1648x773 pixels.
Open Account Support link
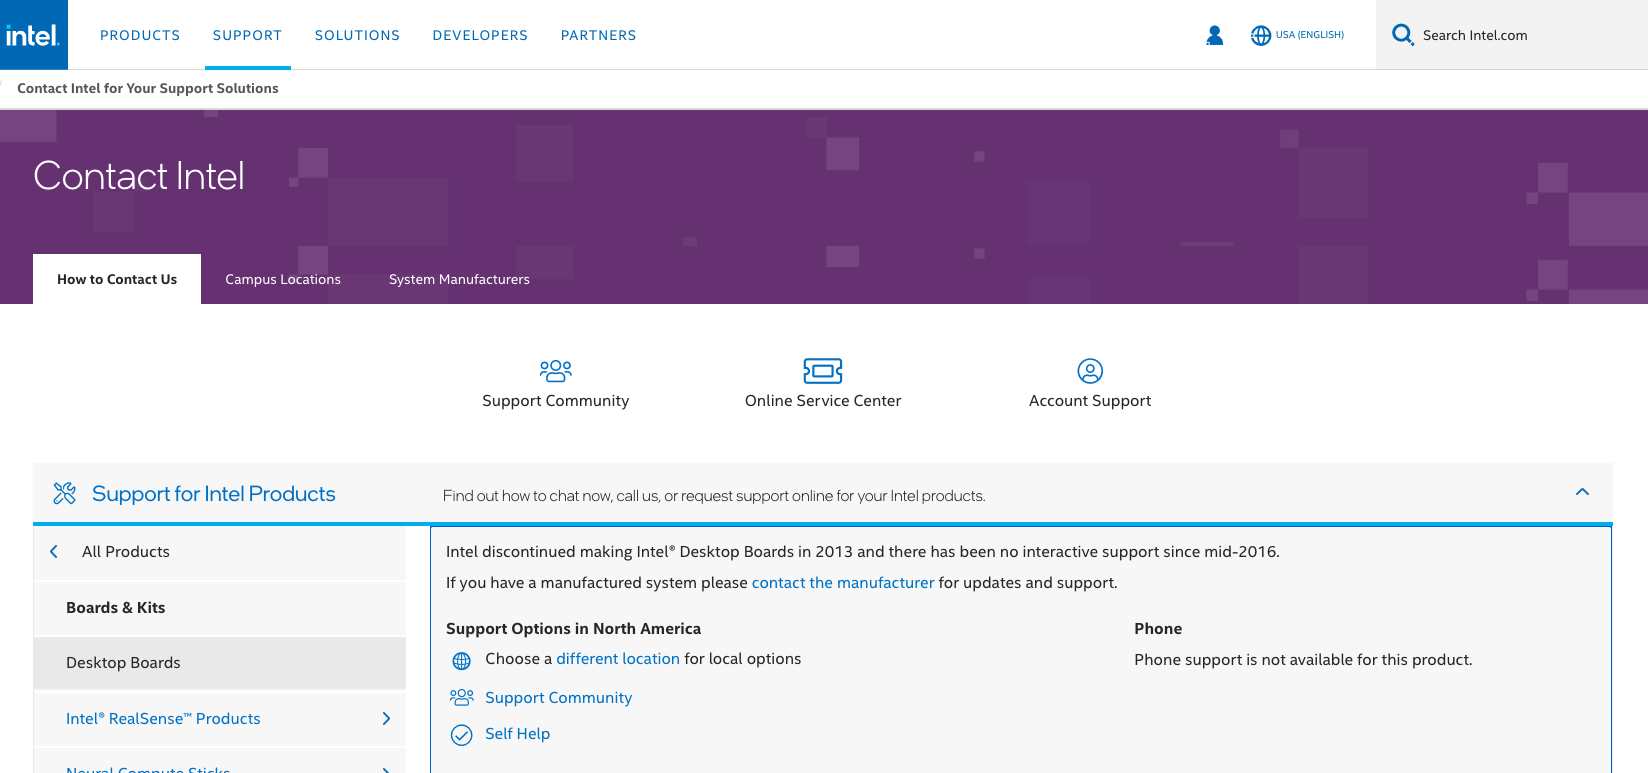click(x=1090, y=401)
